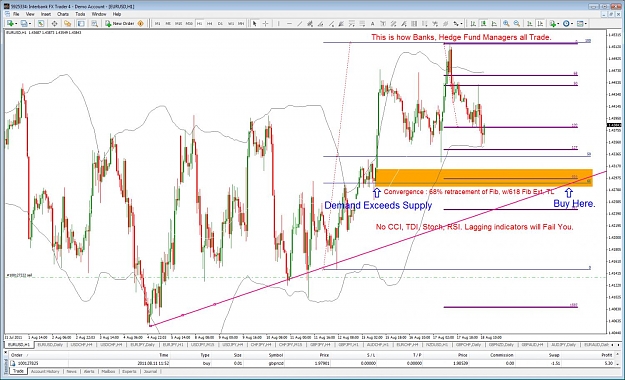Screen dimensions: 625x380
Task: Toggle the chart shift icon
Action: point(540,24)
